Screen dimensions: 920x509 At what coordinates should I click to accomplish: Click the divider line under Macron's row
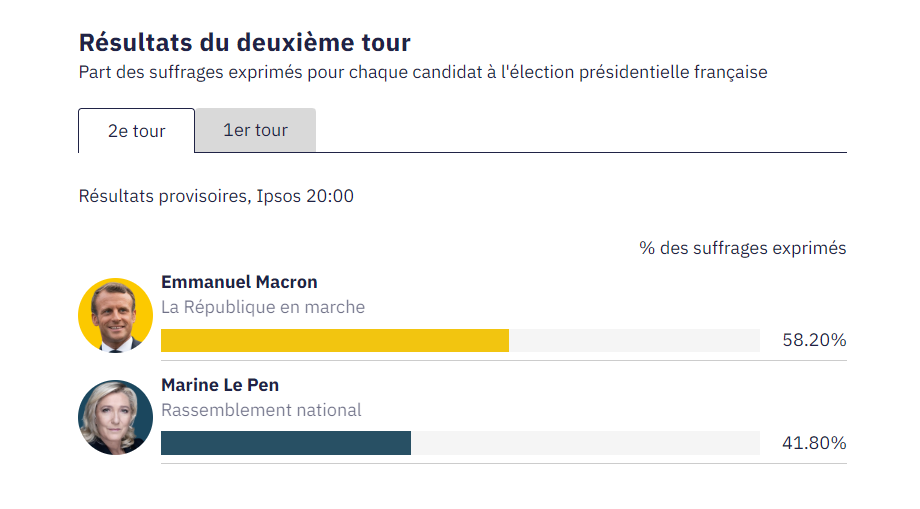[x=503, y=361]
